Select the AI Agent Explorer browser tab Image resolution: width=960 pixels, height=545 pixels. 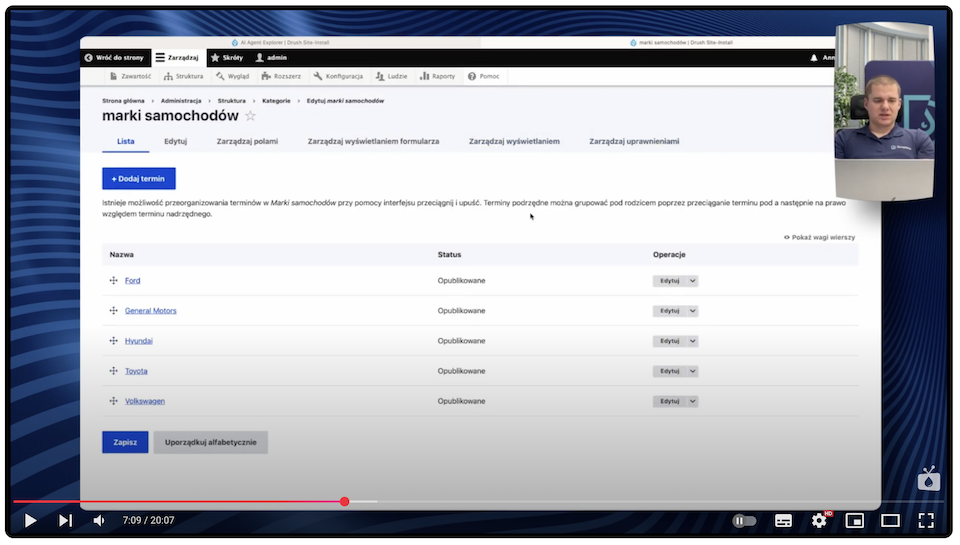click(x=280, y=42)
